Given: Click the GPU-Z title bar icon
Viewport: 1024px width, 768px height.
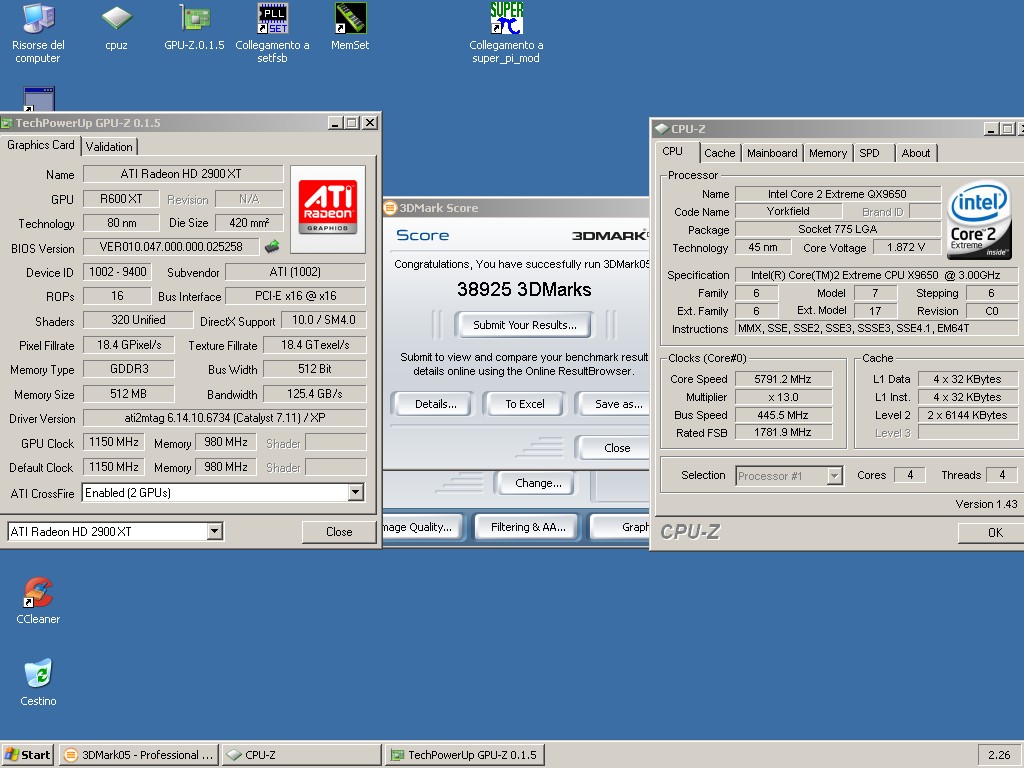Looking at the screenshot, I should pos(7,123).
